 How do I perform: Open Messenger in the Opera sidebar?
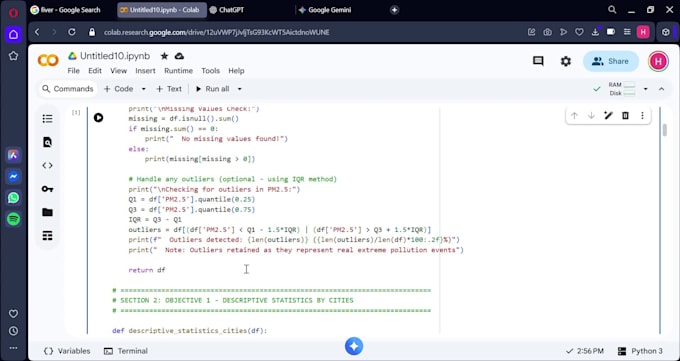click(13, 176)
